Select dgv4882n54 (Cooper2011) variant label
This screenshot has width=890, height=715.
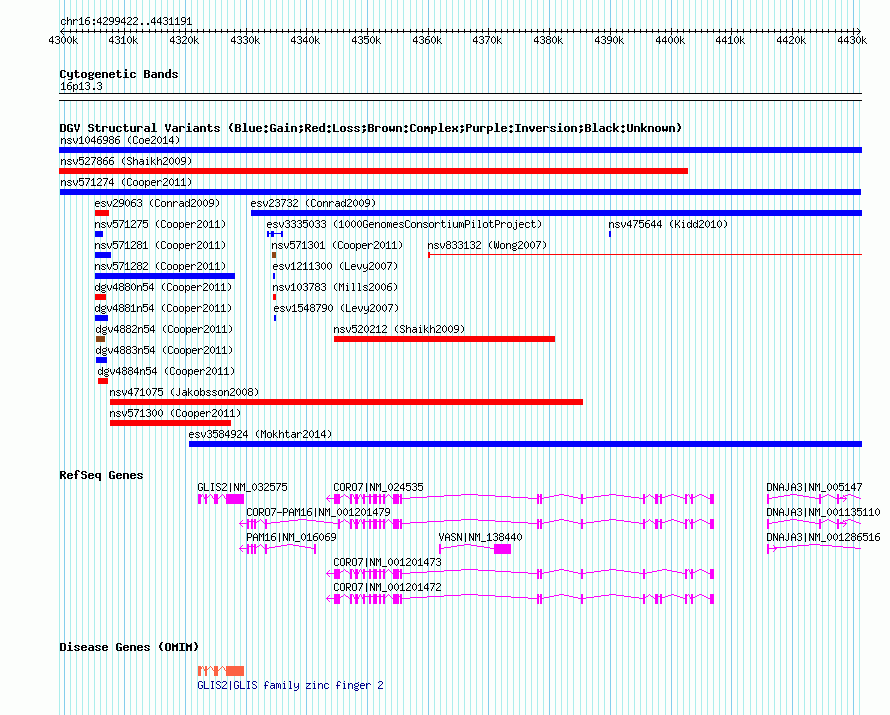tap(164, 329)
